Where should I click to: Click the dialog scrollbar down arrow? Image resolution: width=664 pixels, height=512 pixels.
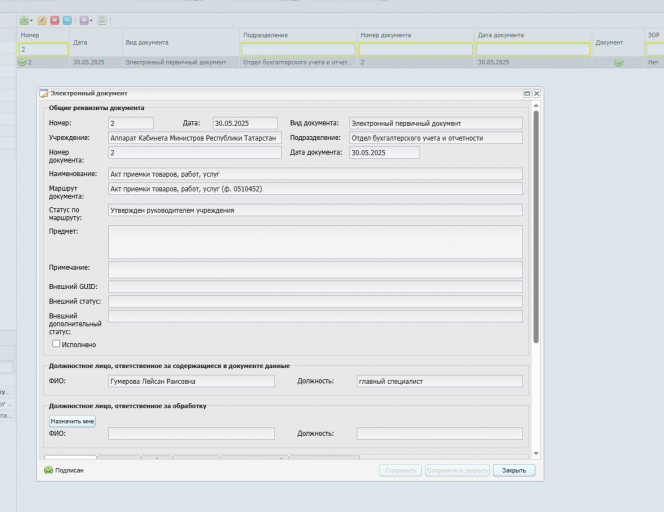click(536, 454)
